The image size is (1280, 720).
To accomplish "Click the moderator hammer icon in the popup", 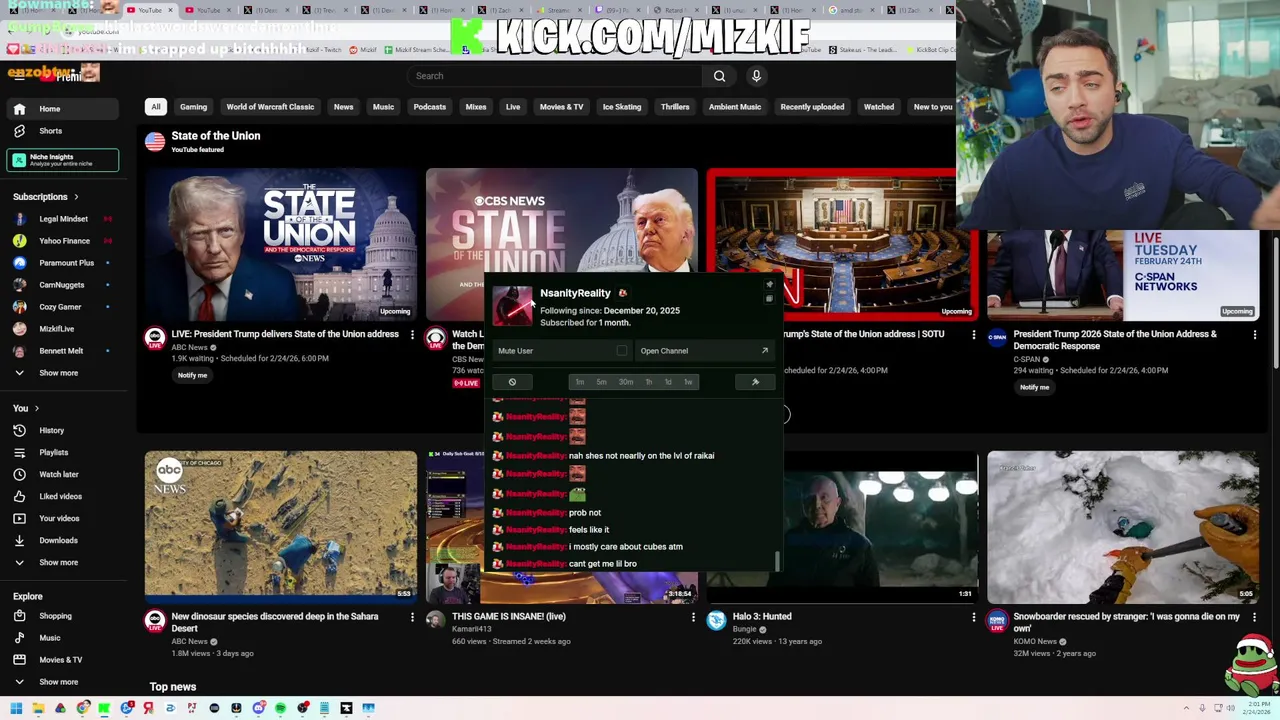I will pyautogui.click(x=755, y=382).
